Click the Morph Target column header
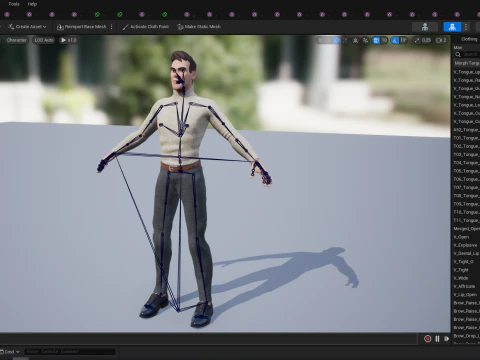This screenshot has width=480, height=360. 467,63
